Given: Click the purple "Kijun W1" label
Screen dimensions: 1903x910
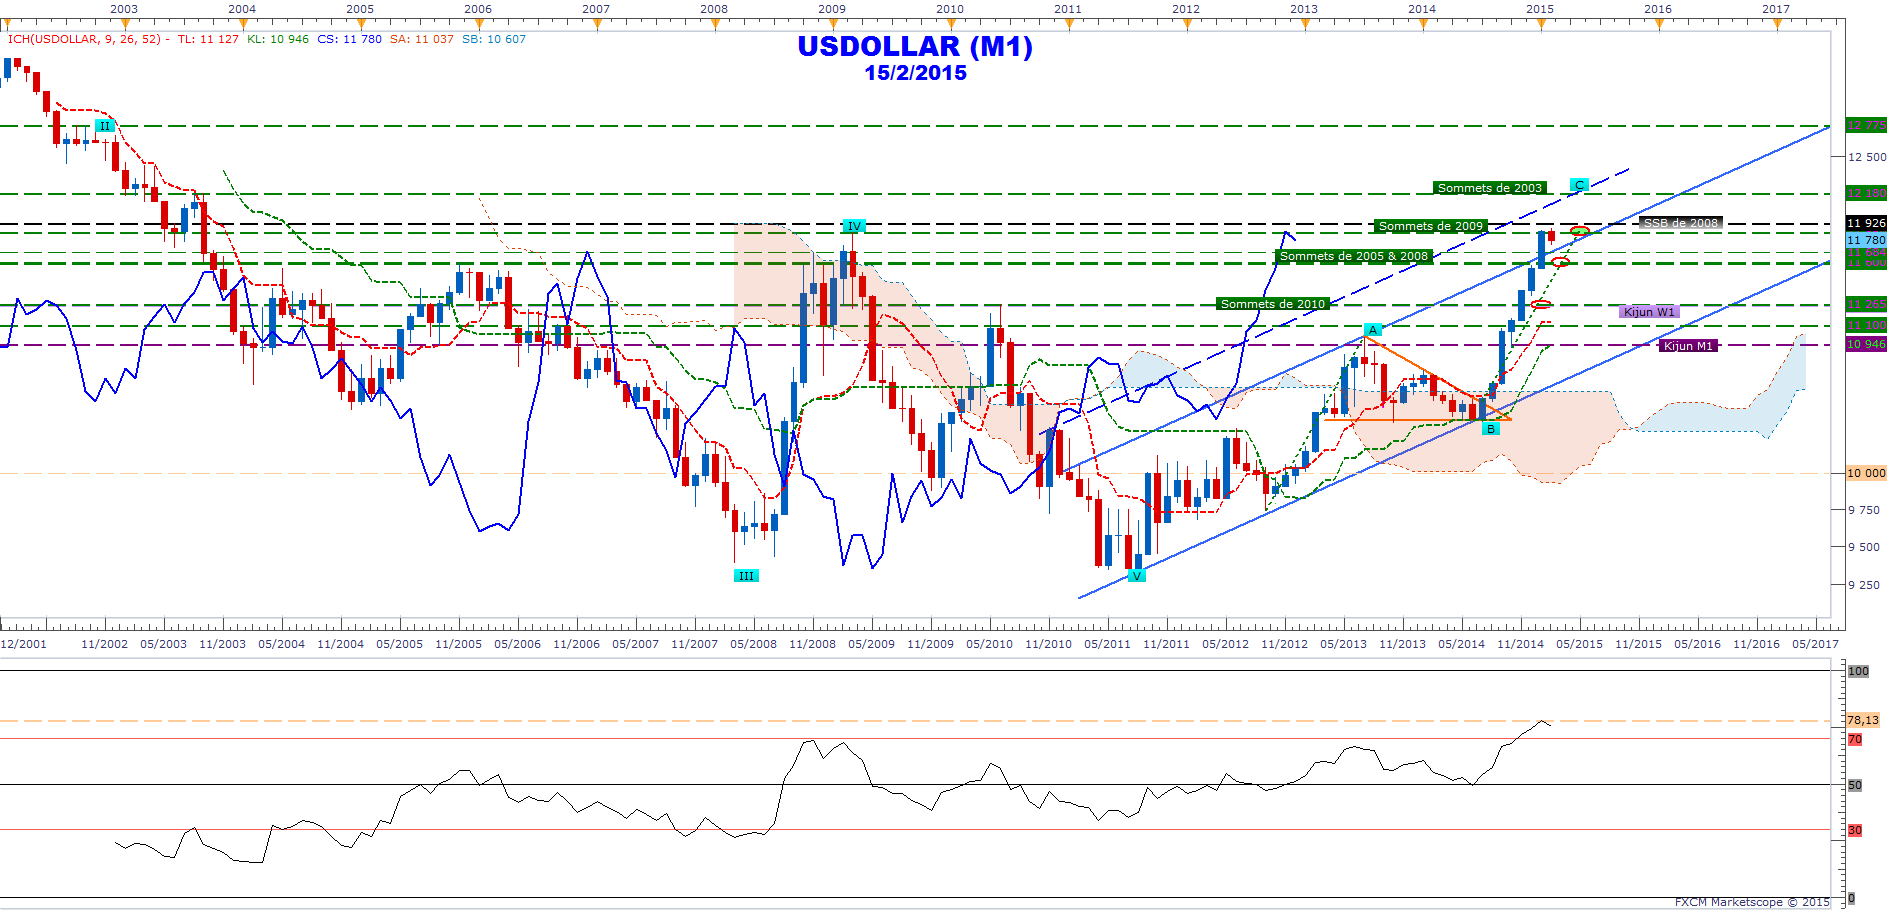Looking at the screenshot, I should point(1649,312).
